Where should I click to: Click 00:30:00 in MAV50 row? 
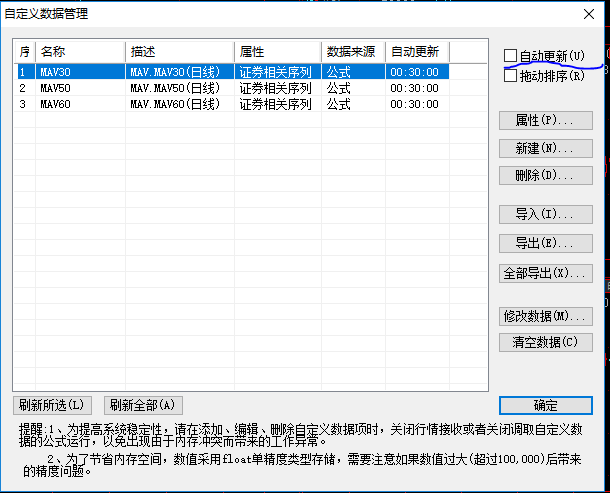coord(414,88)
